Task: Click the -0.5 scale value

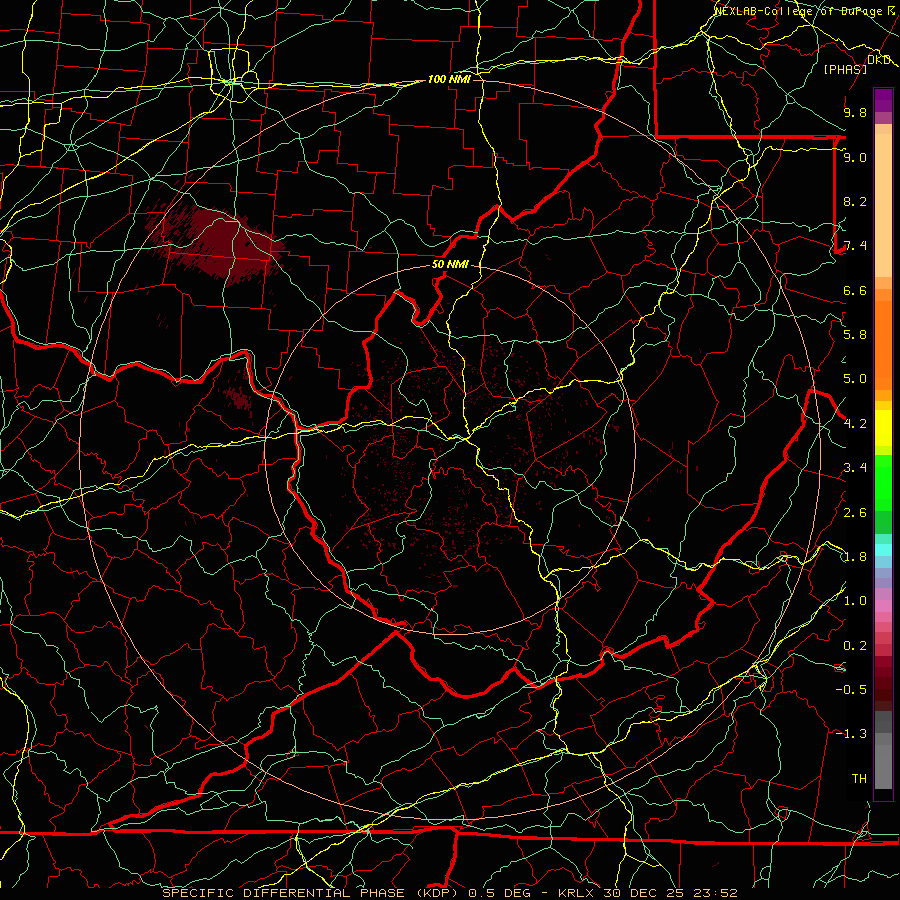Action: (x=851, y=690)
